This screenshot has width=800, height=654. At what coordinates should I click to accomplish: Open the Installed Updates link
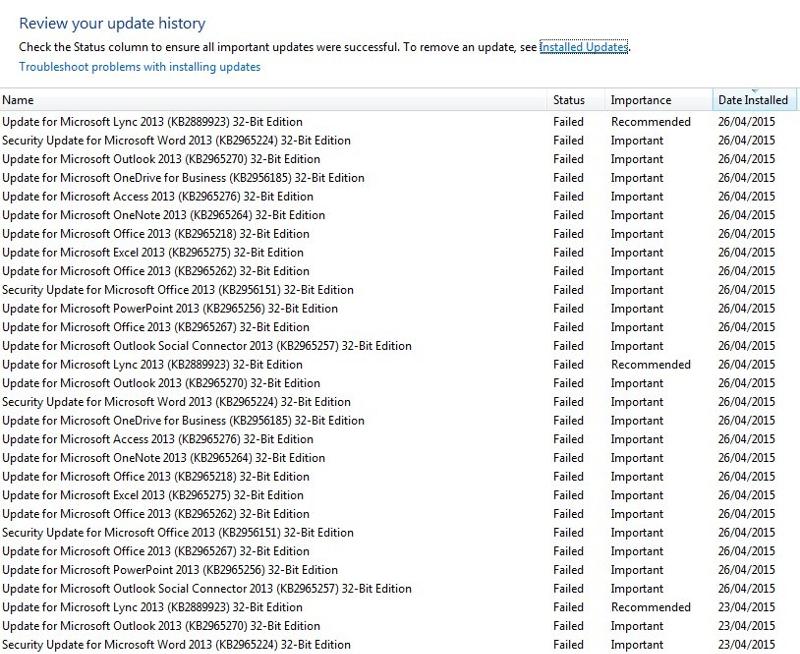tap(584, 47)
